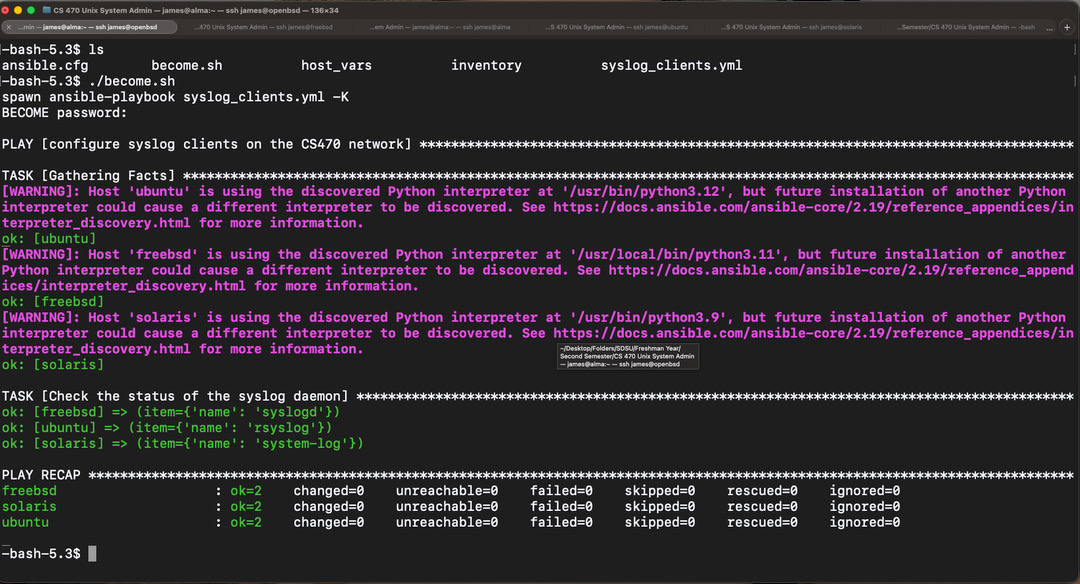Click the 'spawn ansible-playbook syslog_clients.yml -K' line
Image resolution: width=1080 pixels, height=584 pixels.
175,97
